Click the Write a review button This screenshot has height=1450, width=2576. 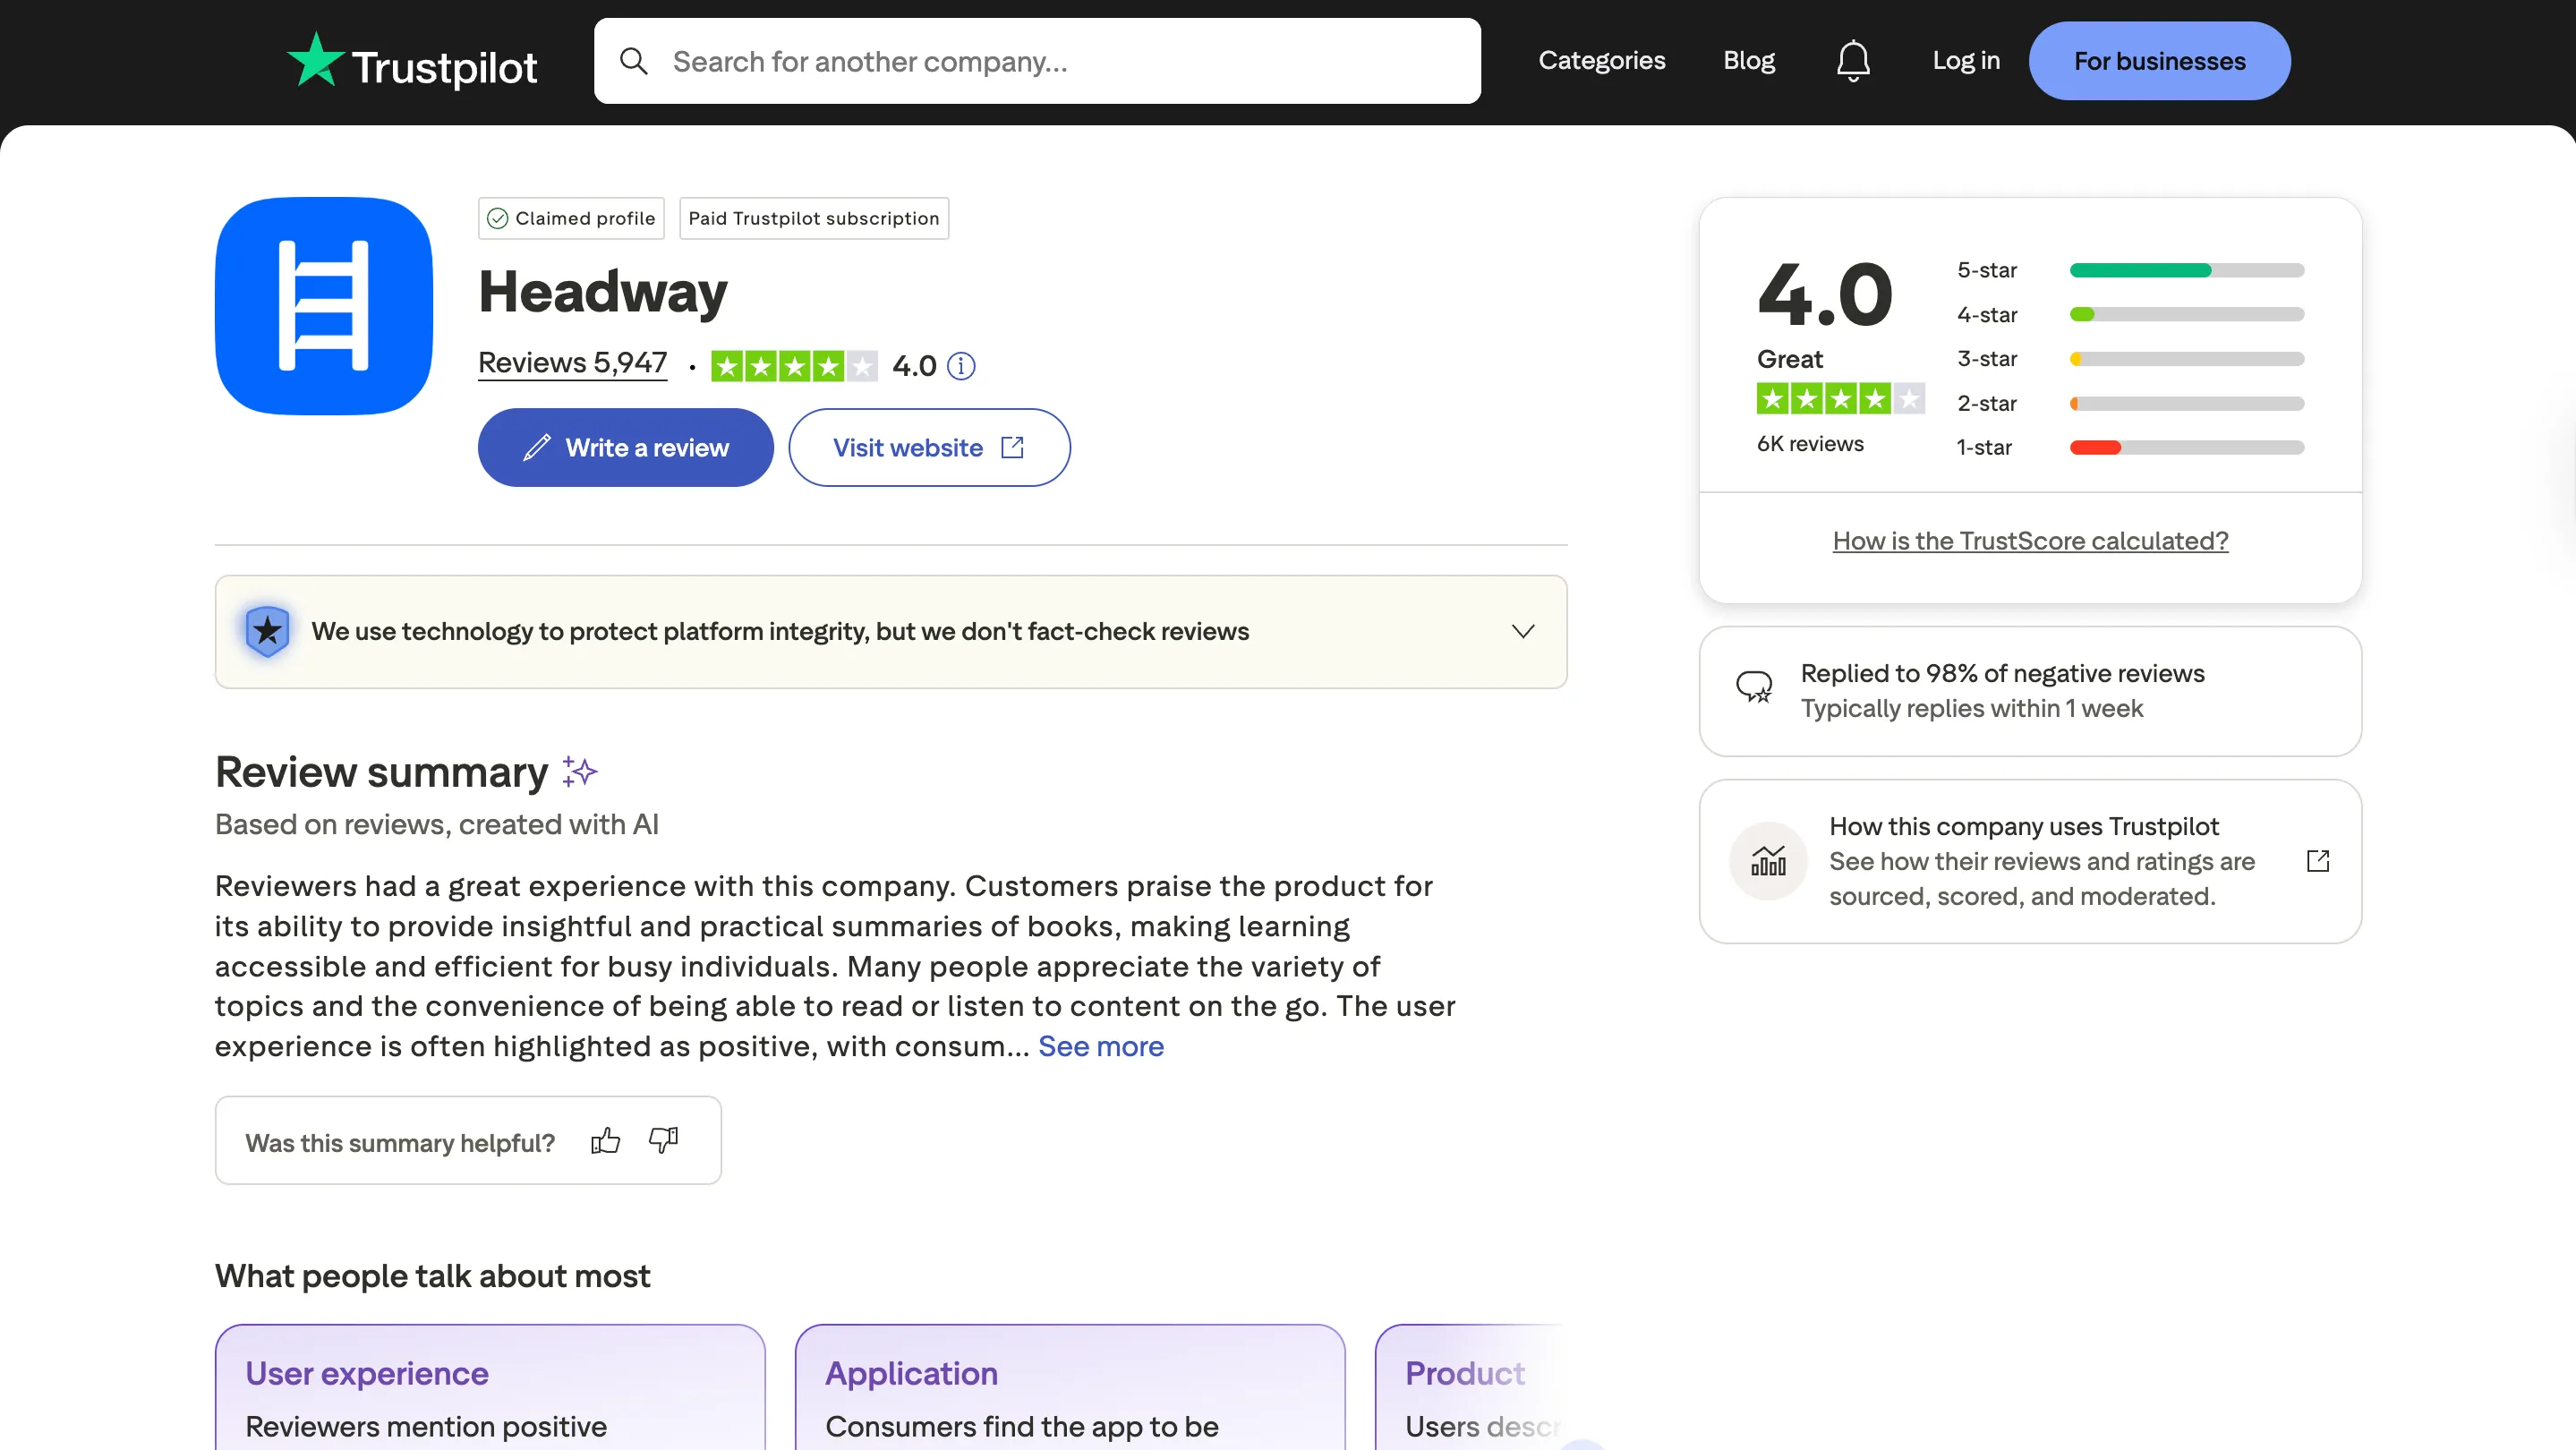[x=626, y=447]
